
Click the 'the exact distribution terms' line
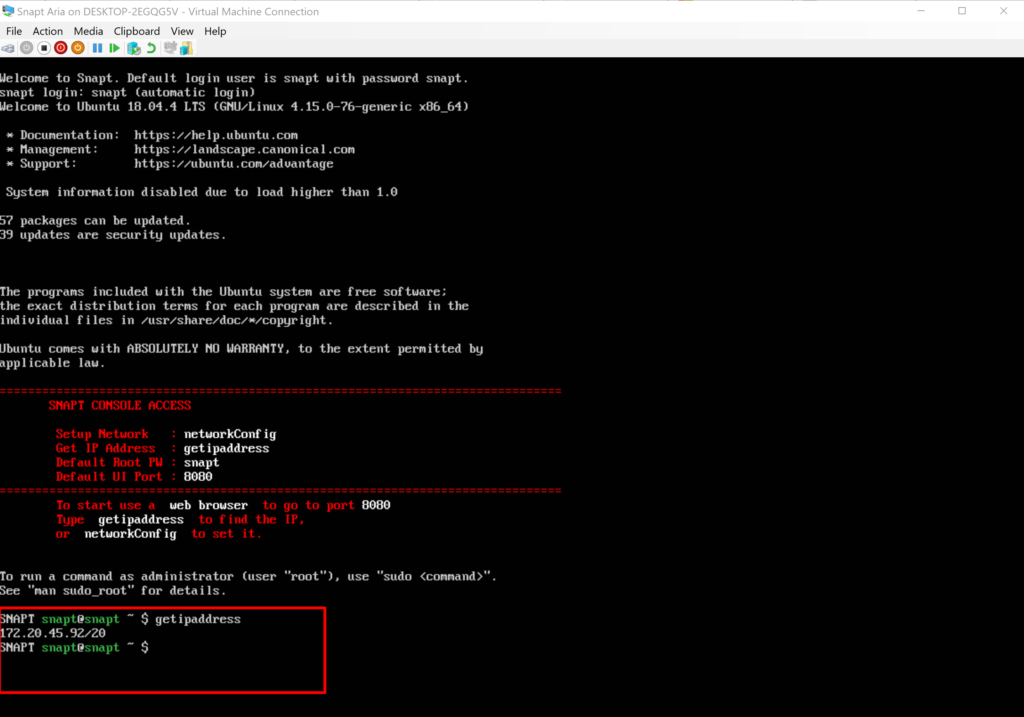tap(234, 306)
